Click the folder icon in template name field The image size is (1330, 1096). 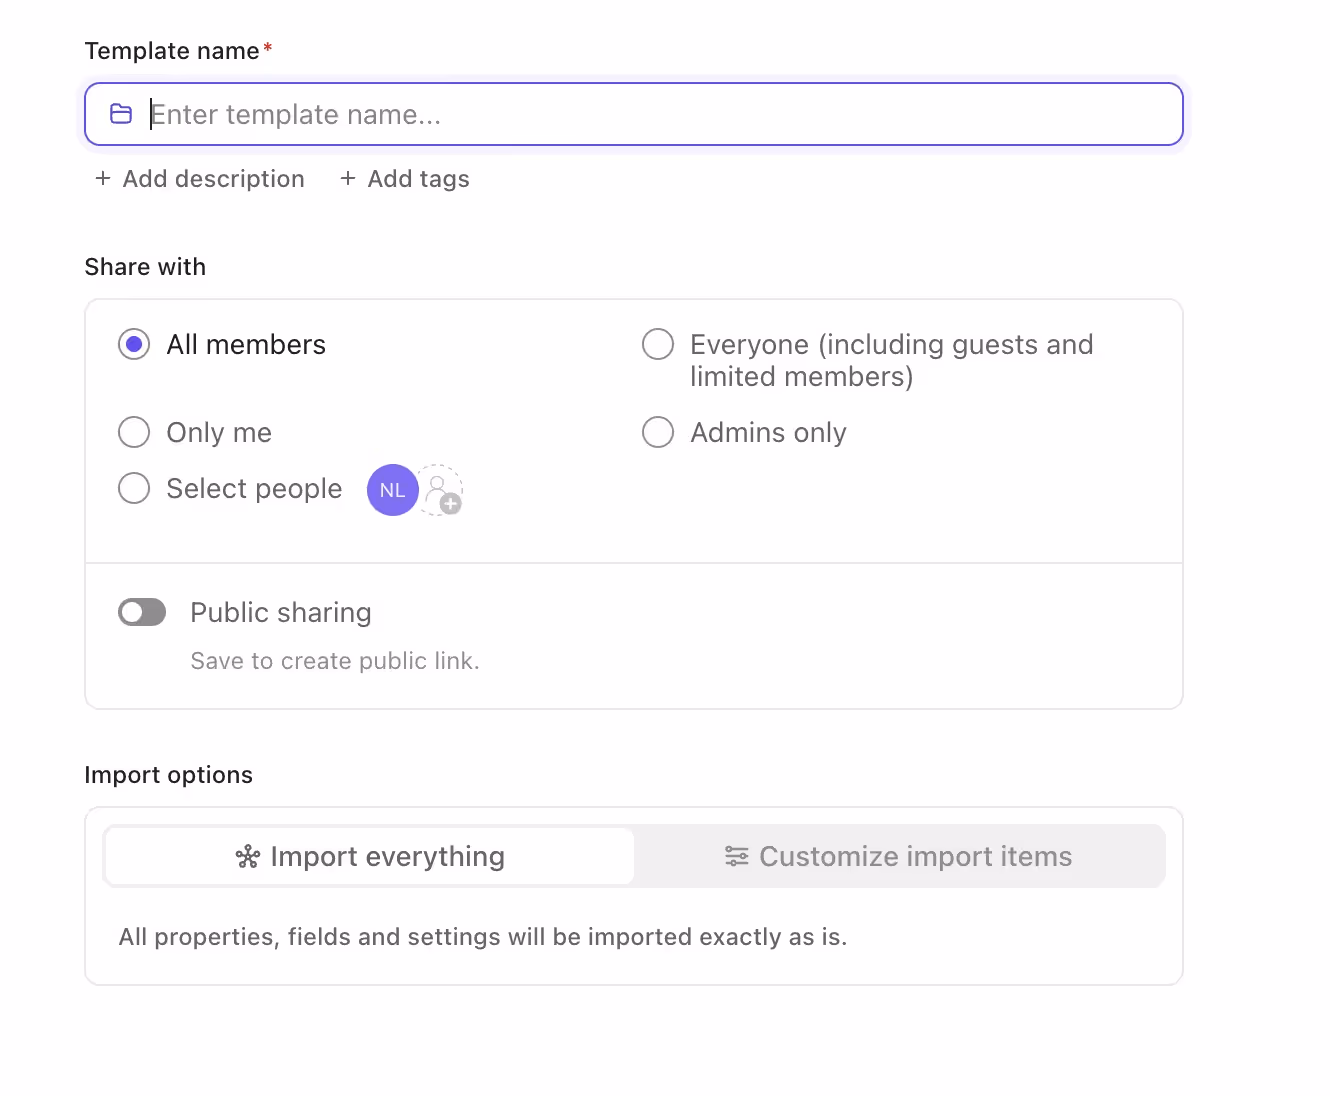click(x=121, y=114)
